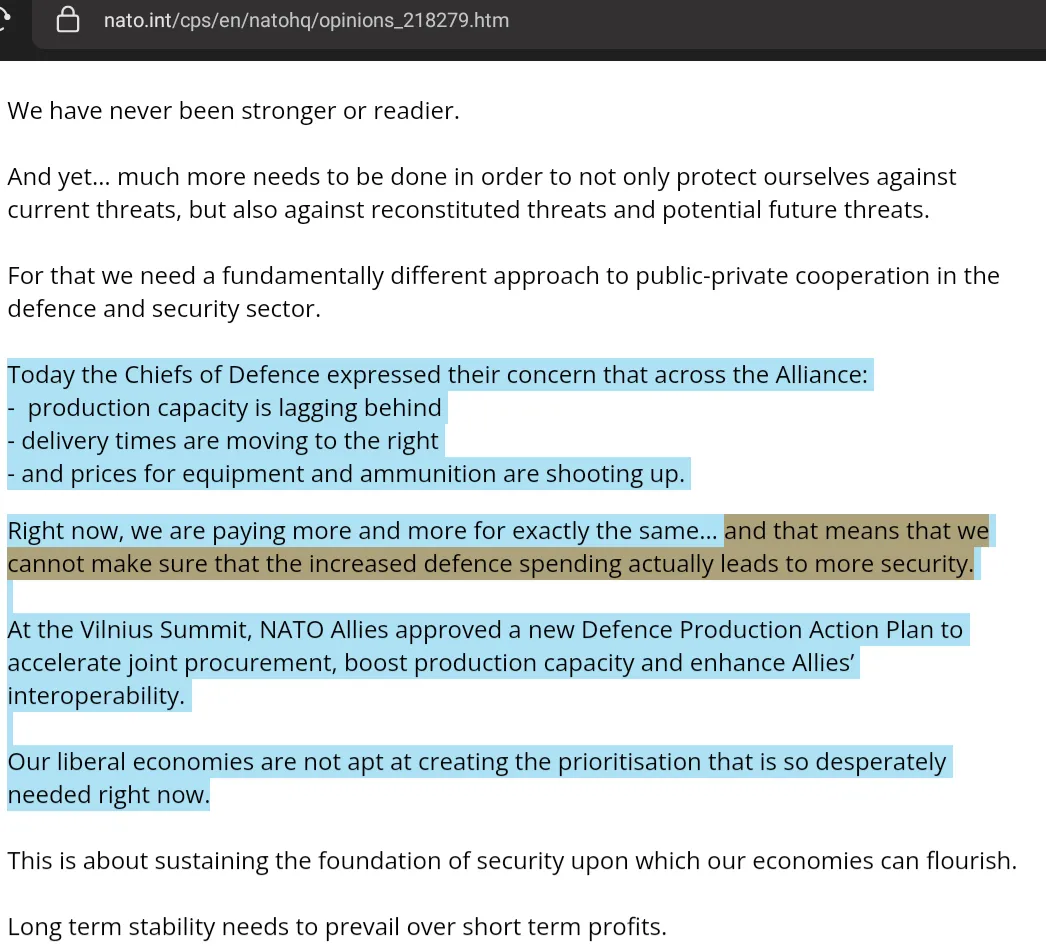Image resolution: width=1046 pixels, height=952 pixels.
Task: Click the line about accelerating joint procurement
Action: (432, 663)
